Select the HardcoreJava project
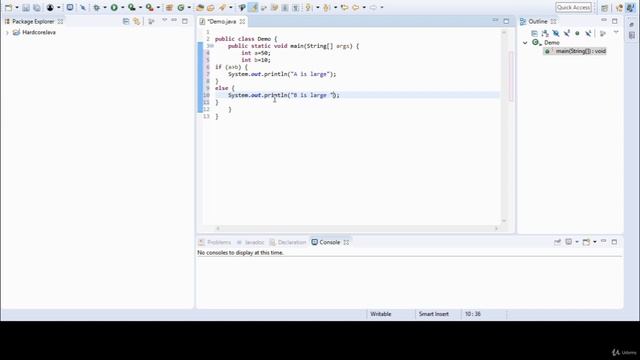This screenshot has width=640, height=360. coord(39,32)
